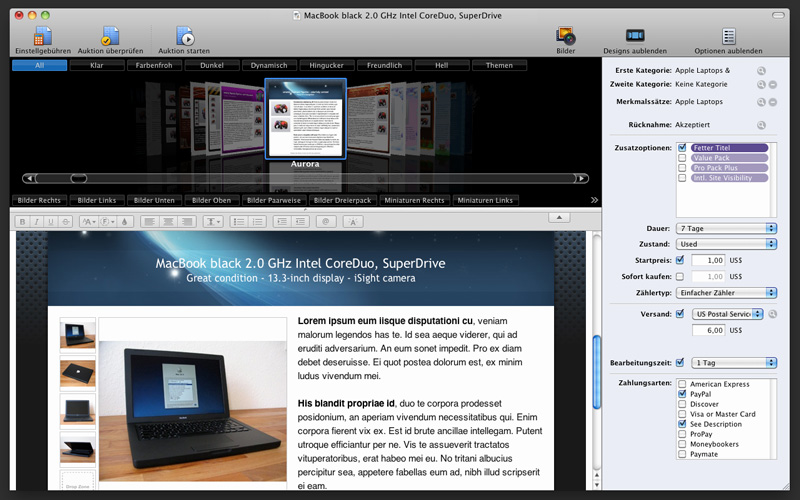Click the Startpreis 1,00 price field
800x500 pixels.
click(x=708, y=260)
